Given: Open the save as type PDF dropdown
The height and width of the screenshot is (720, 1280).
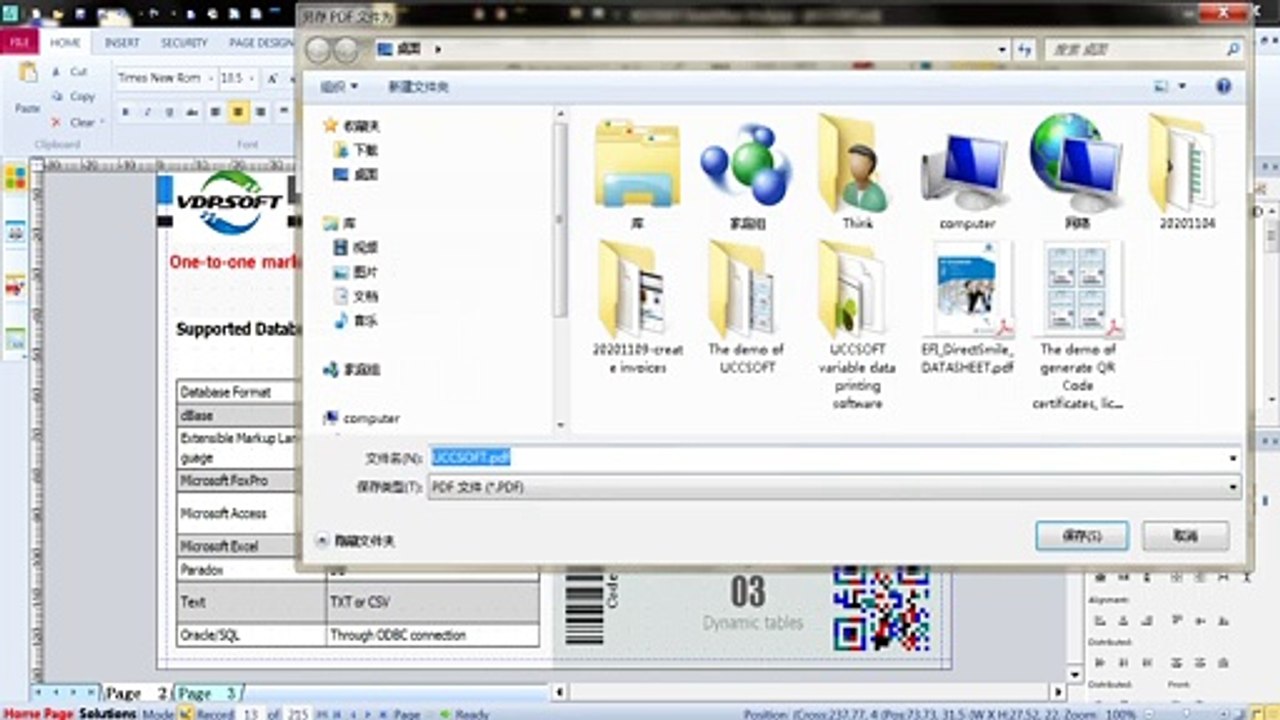Looking at the screenshot, I should (835, 487).
